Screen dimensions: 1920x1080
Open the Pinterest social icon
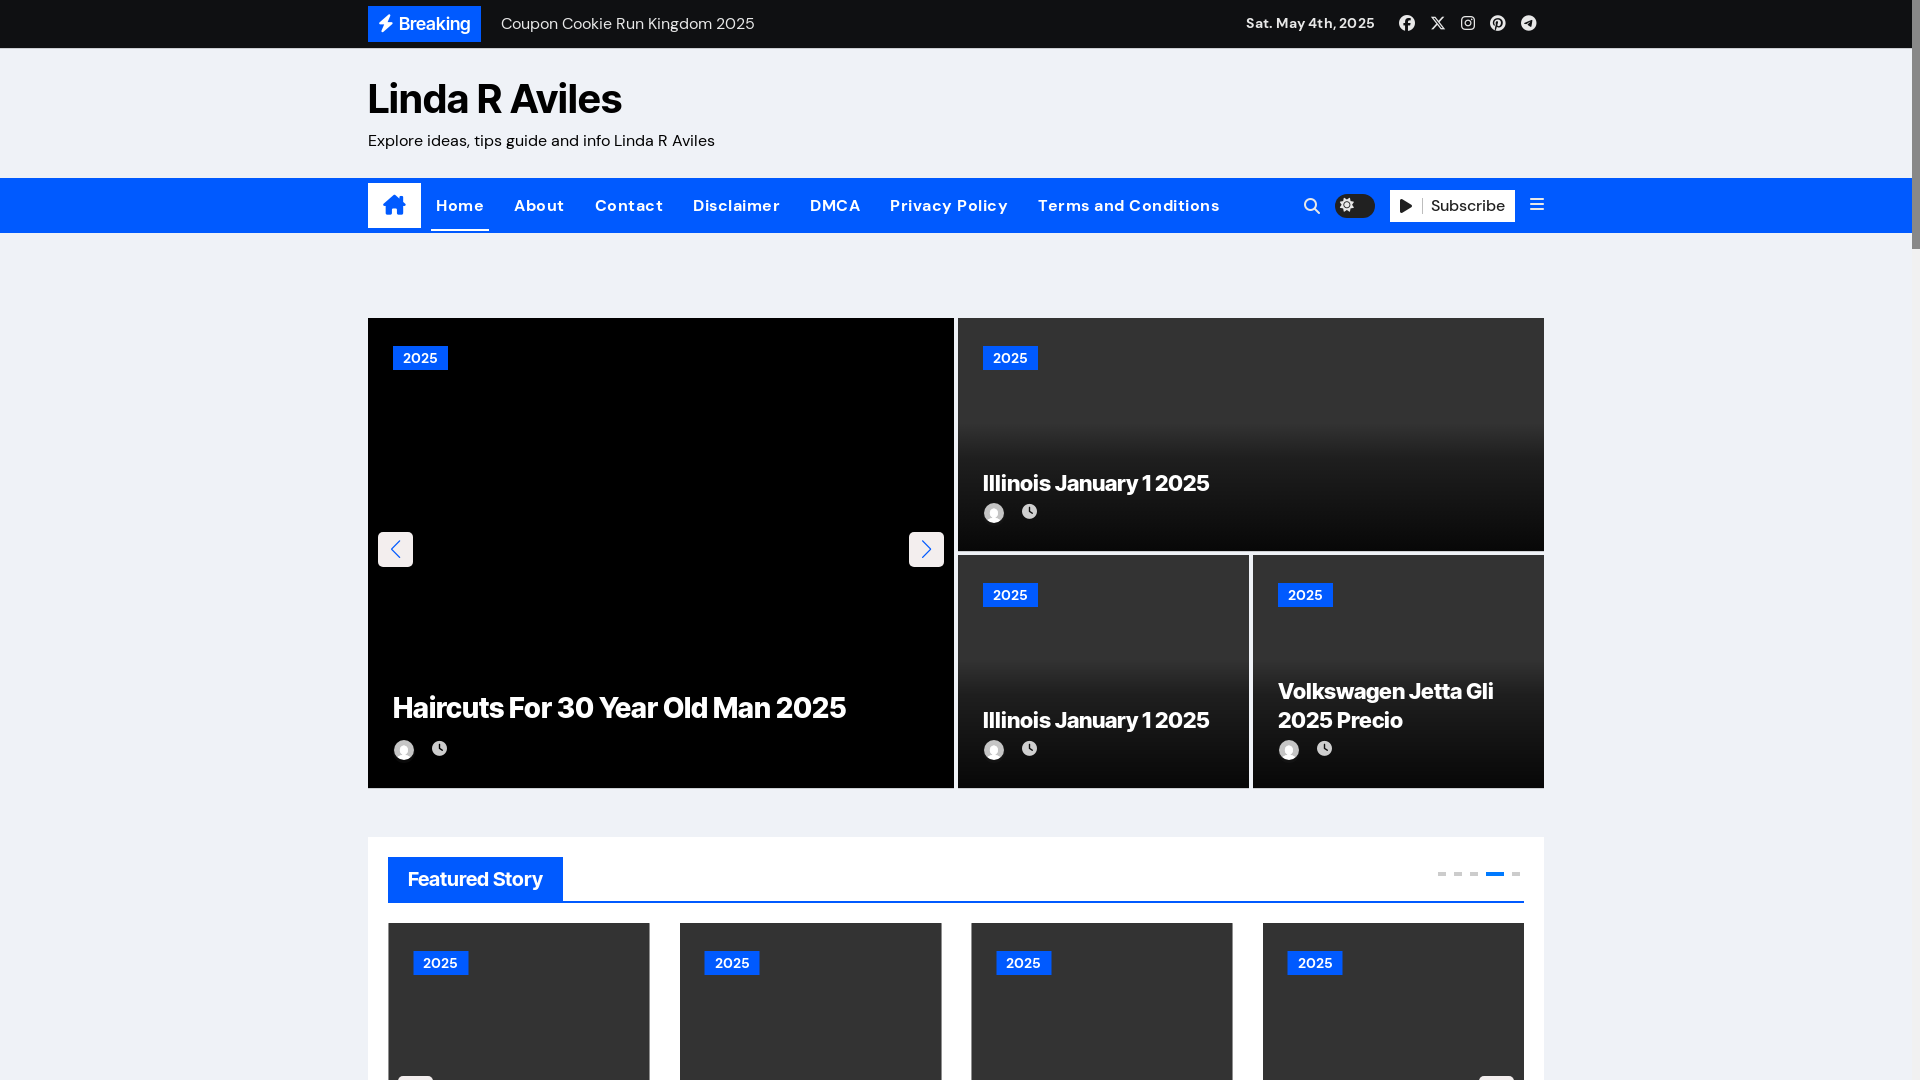pyautogui.click(x=1498, y=23)
